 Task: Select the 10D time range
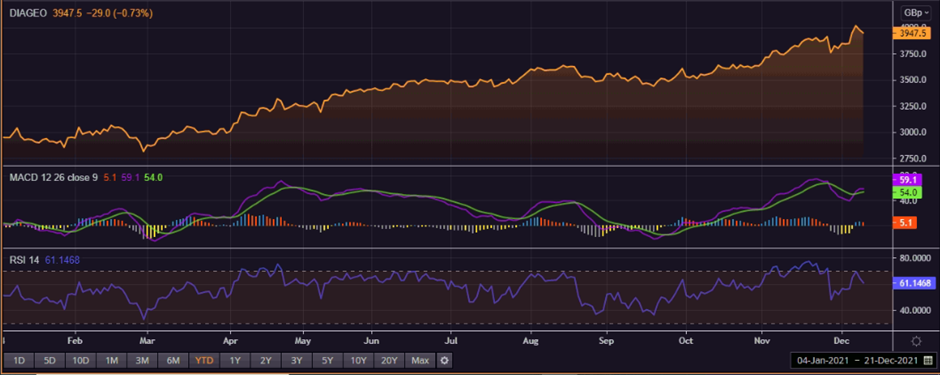[80, 361]
